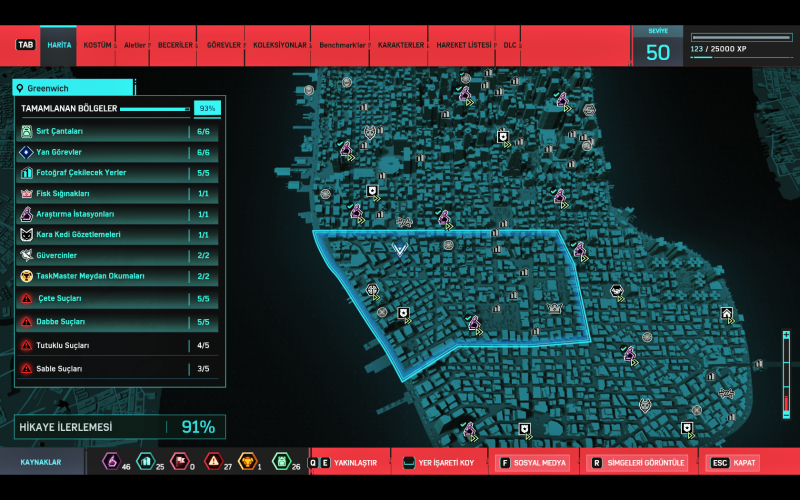Select the shield mission icon inside Greenwich district
The height and width of the screenshot is (500, 800).
[x=404, y=313]
